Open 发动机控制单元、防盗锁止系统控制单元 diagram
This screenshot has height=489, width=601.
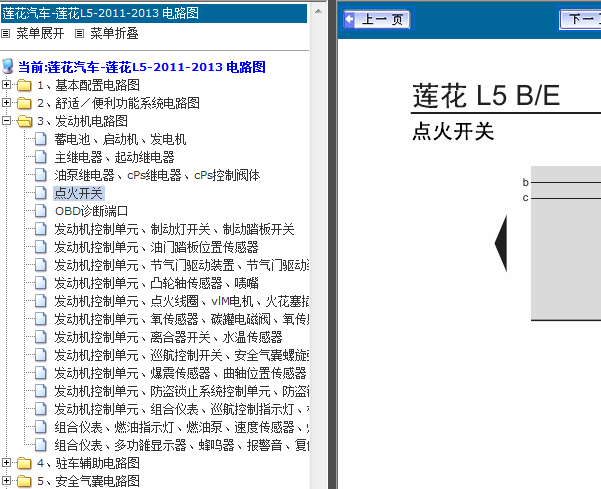tap(181, 391)
